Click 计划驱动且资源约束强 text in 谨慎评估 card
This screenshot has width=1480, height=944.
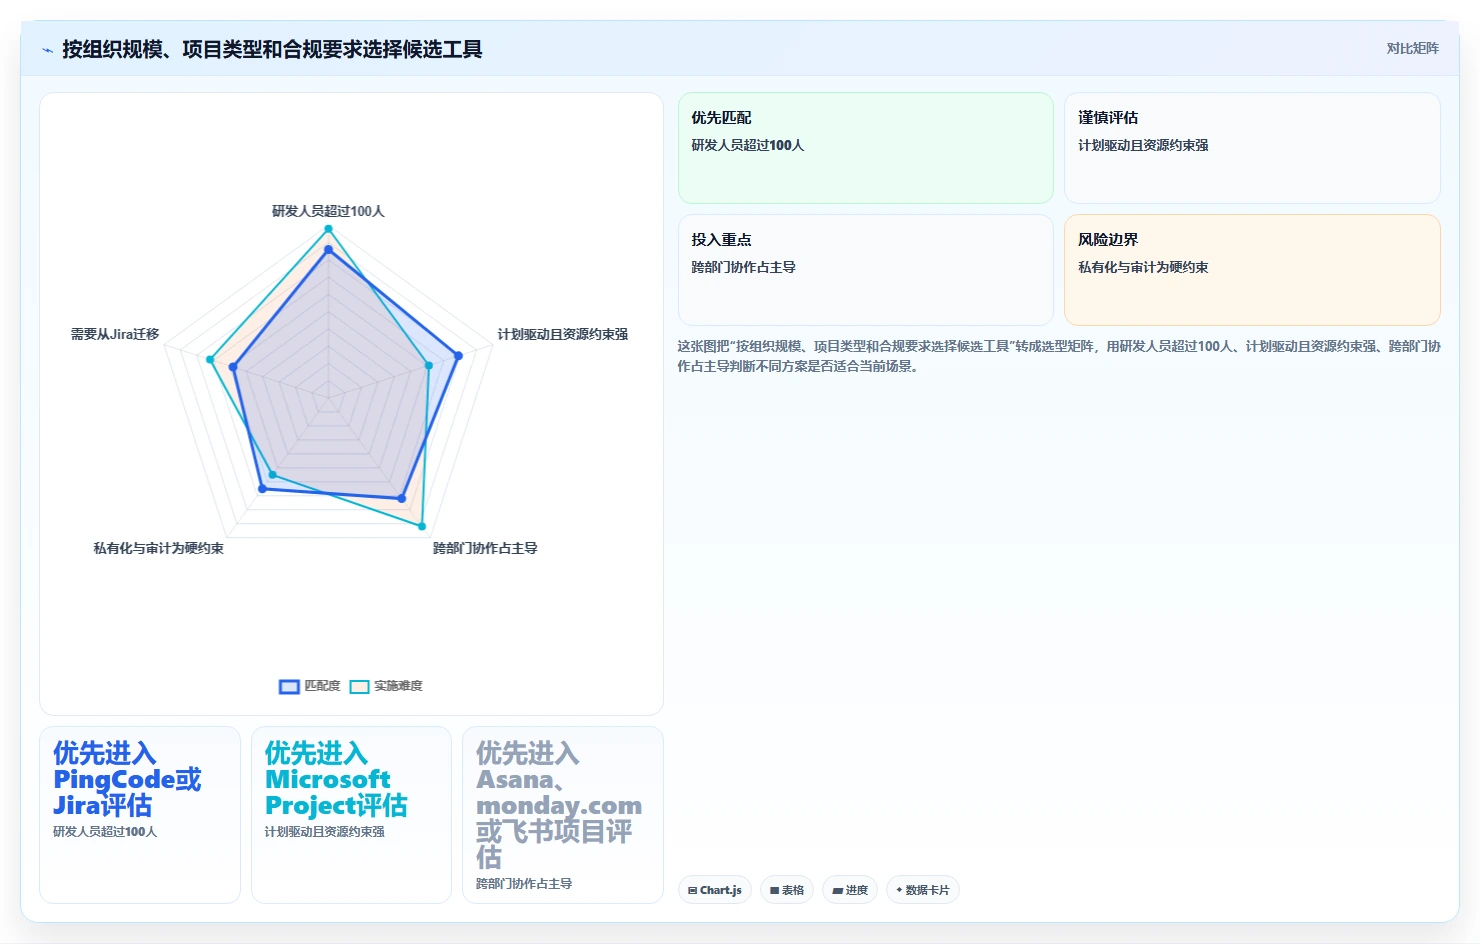click(x=1143, y=145)
